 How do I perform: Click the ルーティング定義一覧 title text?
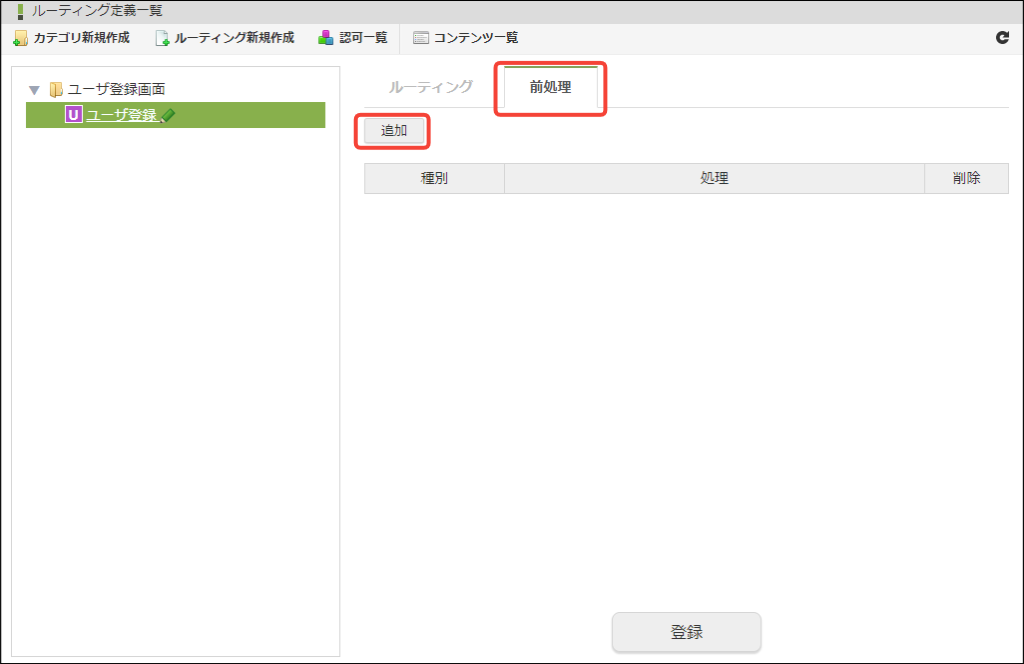click(x=97, y=11)
